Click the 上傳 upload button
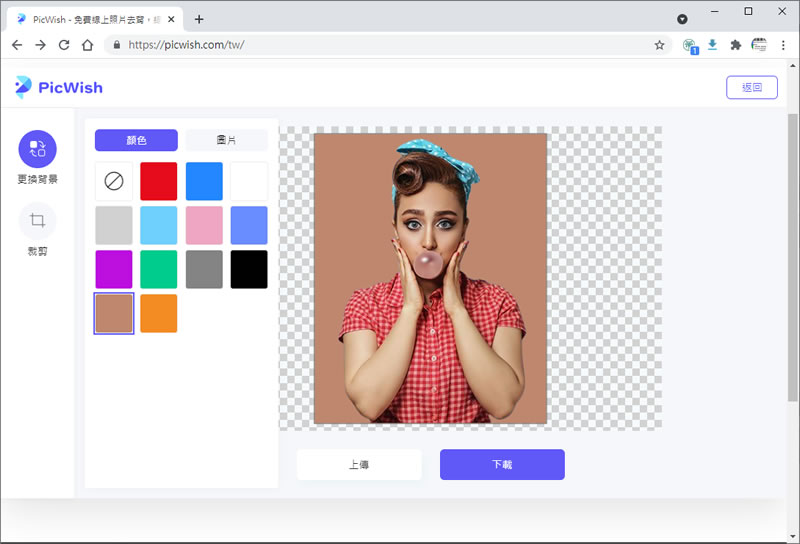The image size is (800, 544). 359,464
